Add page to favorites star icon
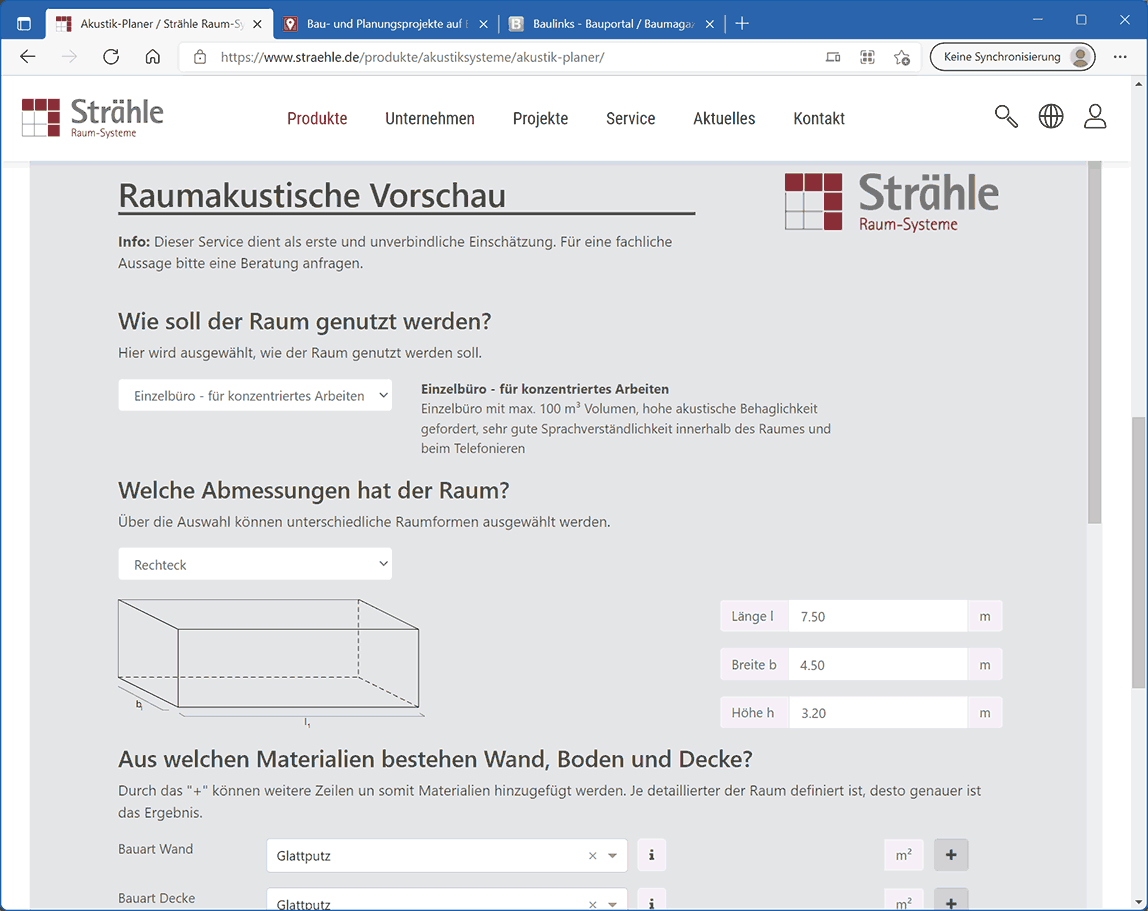The image size is (1148, 911). (902, 57)
